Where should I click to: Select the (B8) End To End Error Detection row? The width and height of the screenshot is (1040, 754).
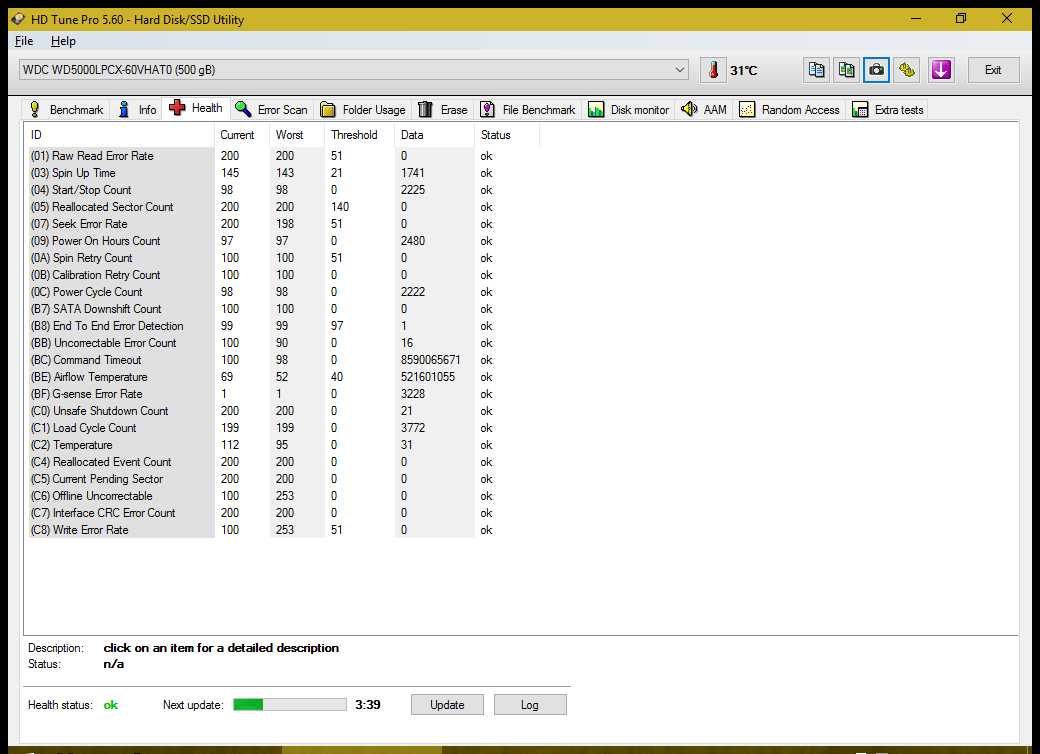pyautogui.click(x=284, y=326)
